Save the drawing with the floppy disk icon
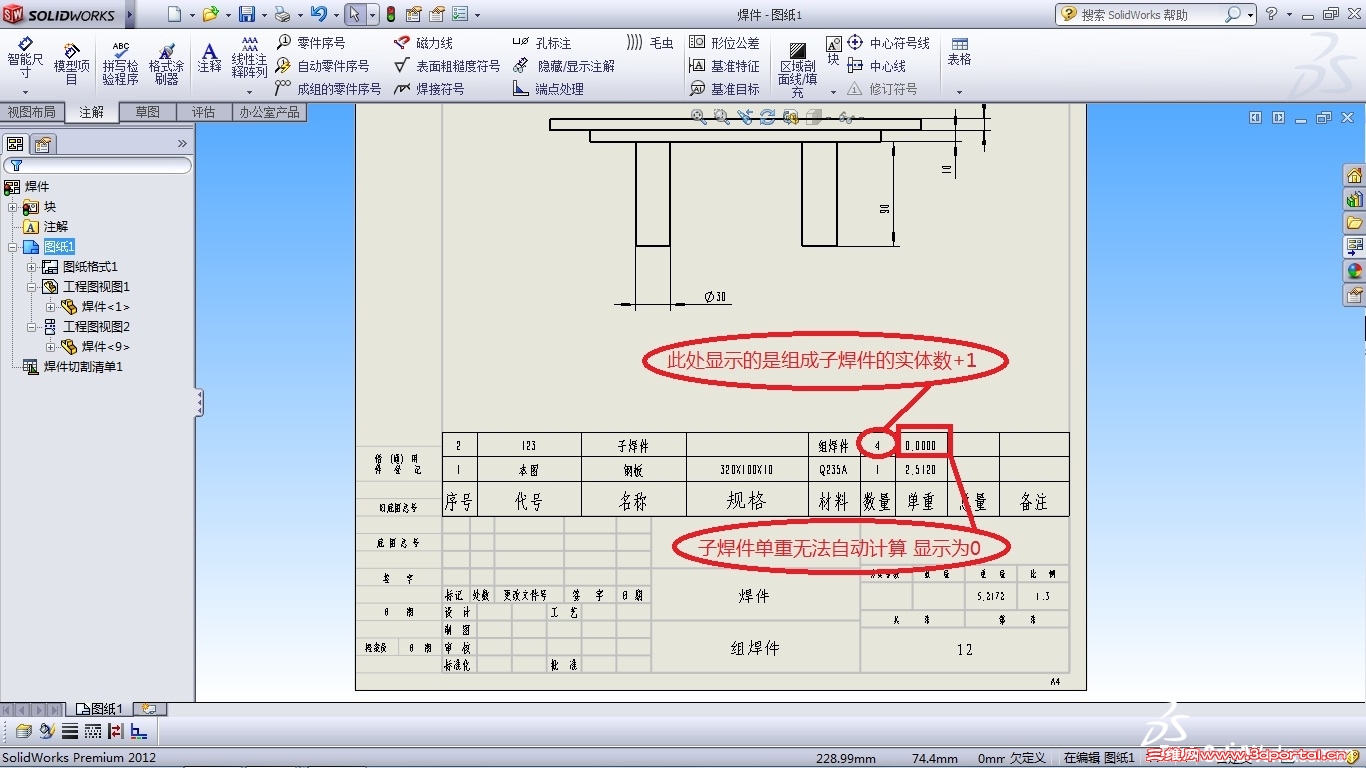The image size is (1366, 768). click(246, 14)
